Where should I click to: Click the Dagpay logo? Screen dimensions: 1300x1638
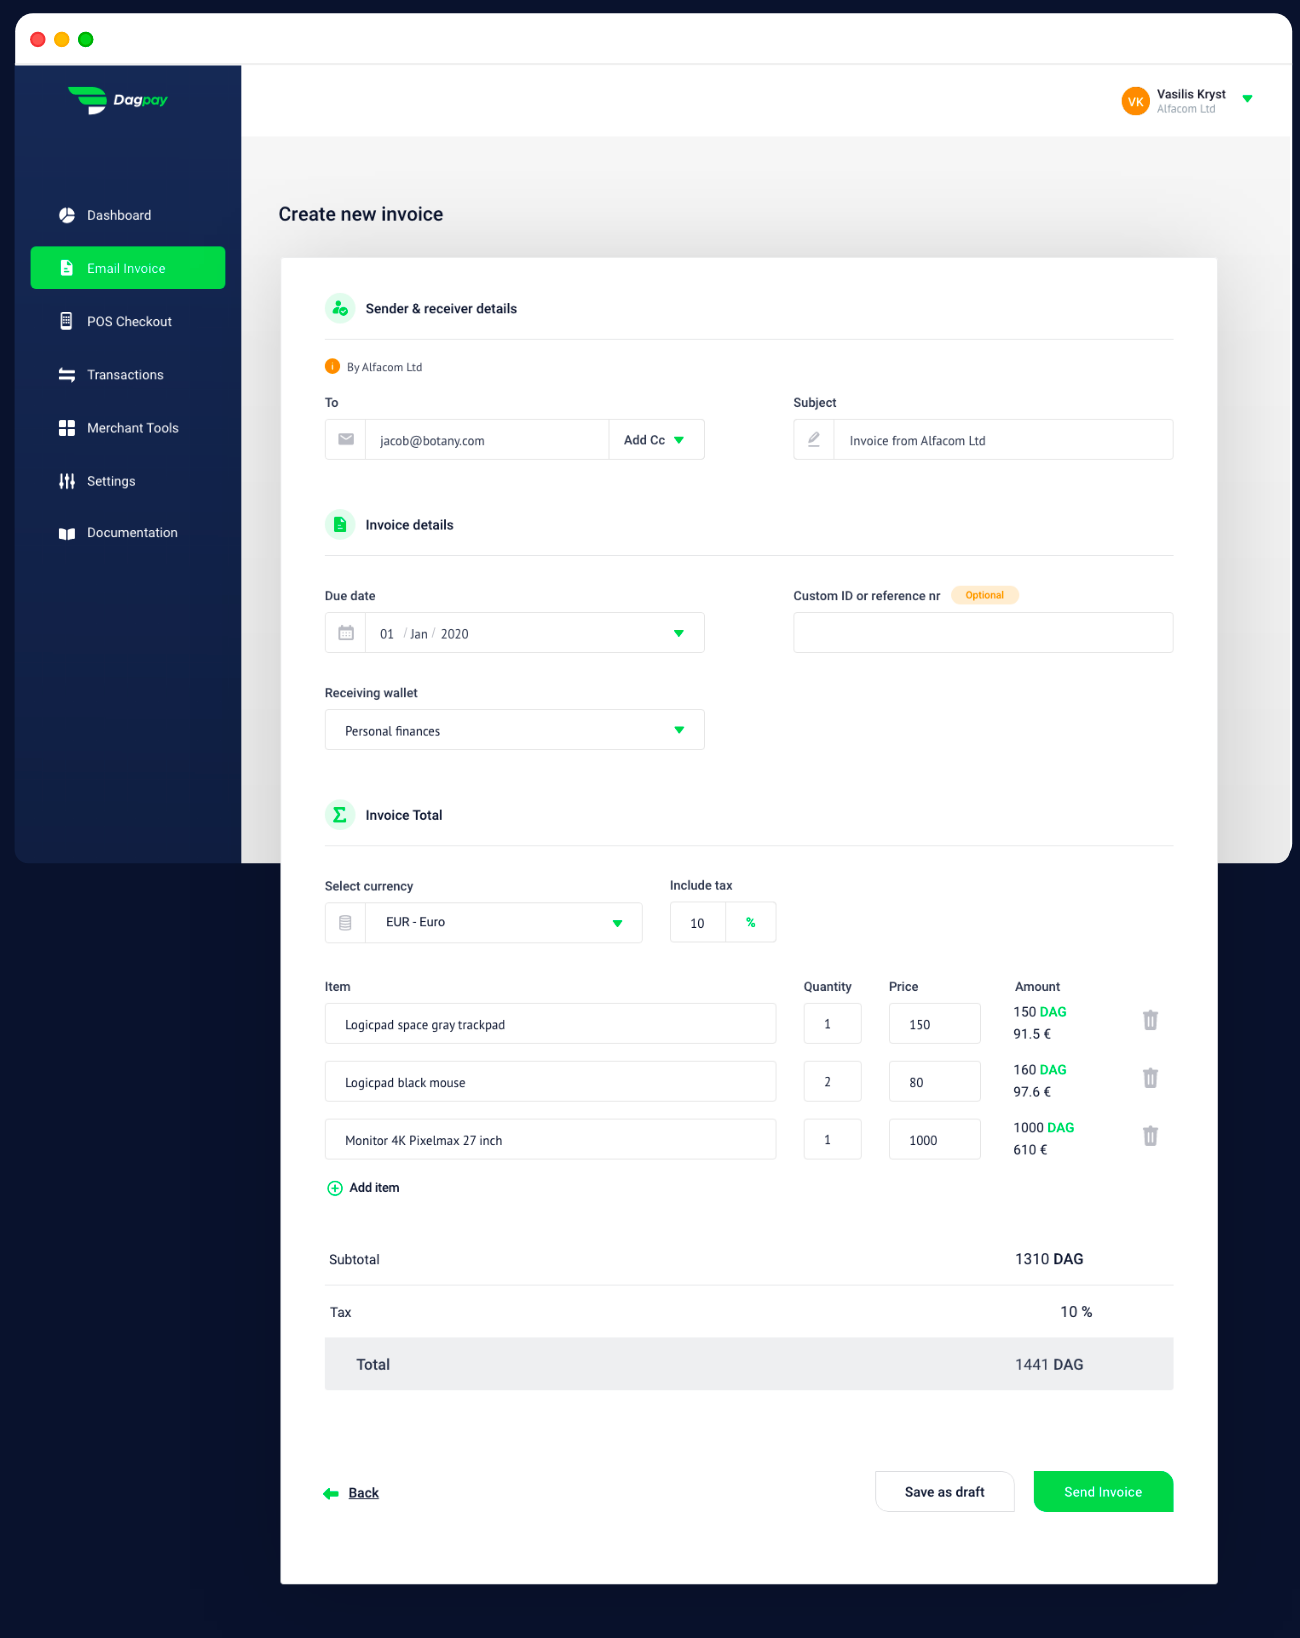(118, 100)
